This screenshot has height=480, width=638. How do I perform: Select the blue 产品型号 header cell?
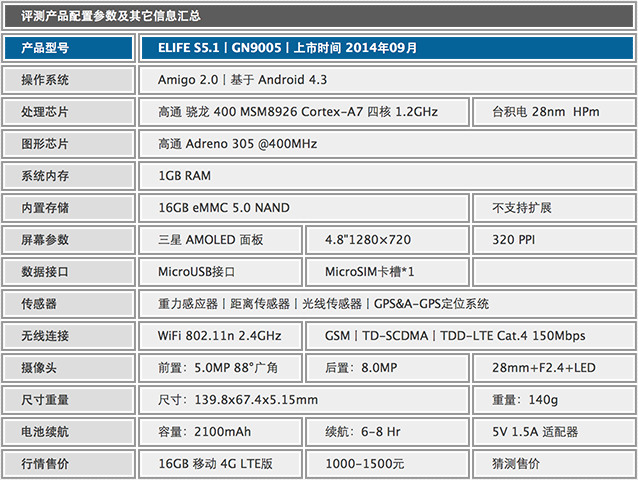click(68, 47)
